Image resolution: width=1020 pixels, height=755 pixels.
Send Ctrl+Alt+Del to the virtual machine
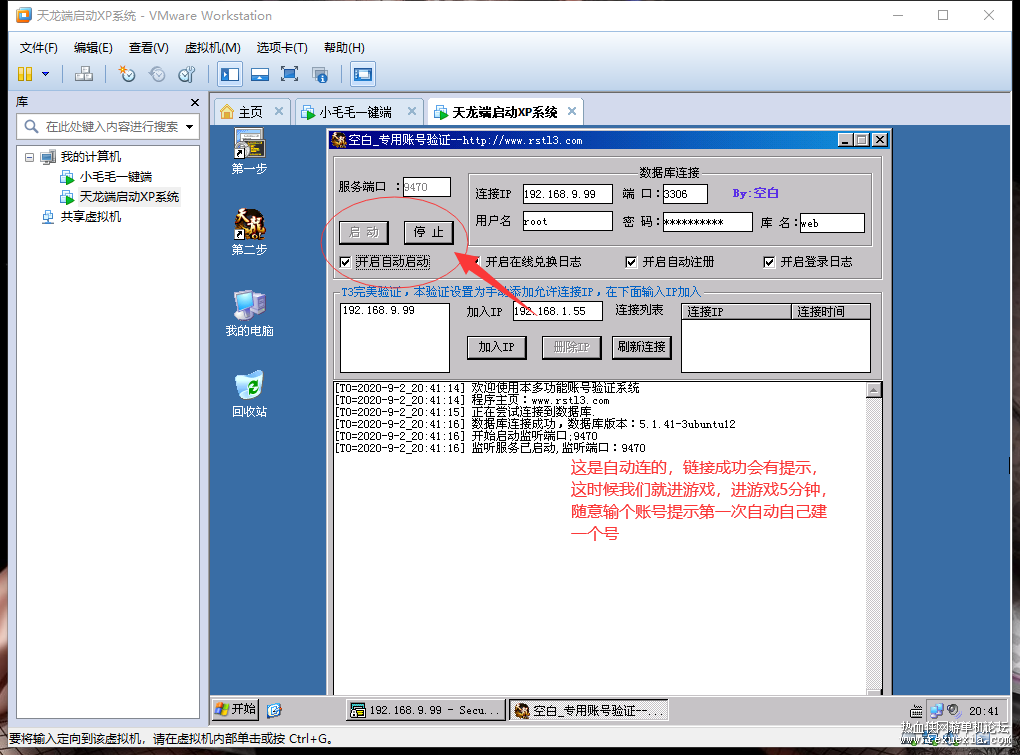point(83,74)
